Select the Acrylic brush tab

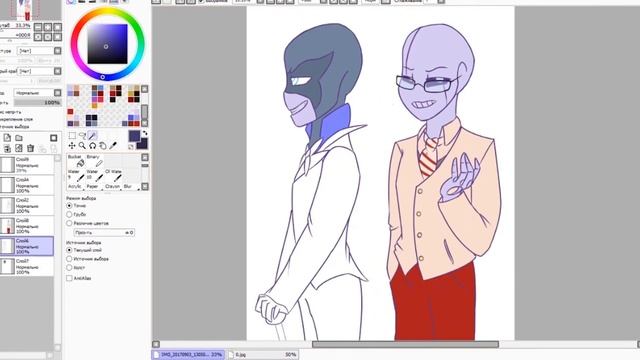point(75,187)
